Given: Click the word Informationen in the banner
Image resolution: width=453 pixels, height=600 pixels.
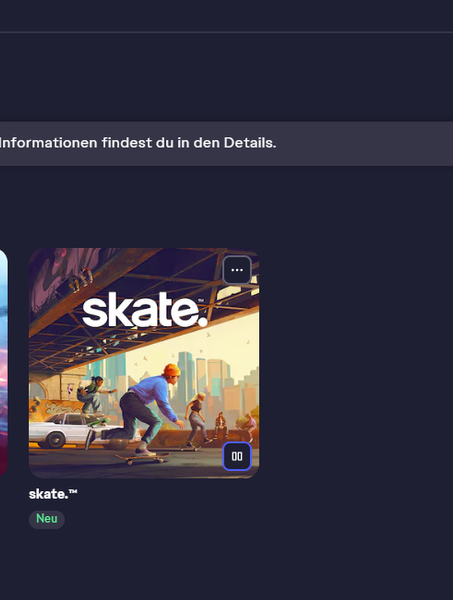Looking at the screenshot, I should click(x=48, y=143).
